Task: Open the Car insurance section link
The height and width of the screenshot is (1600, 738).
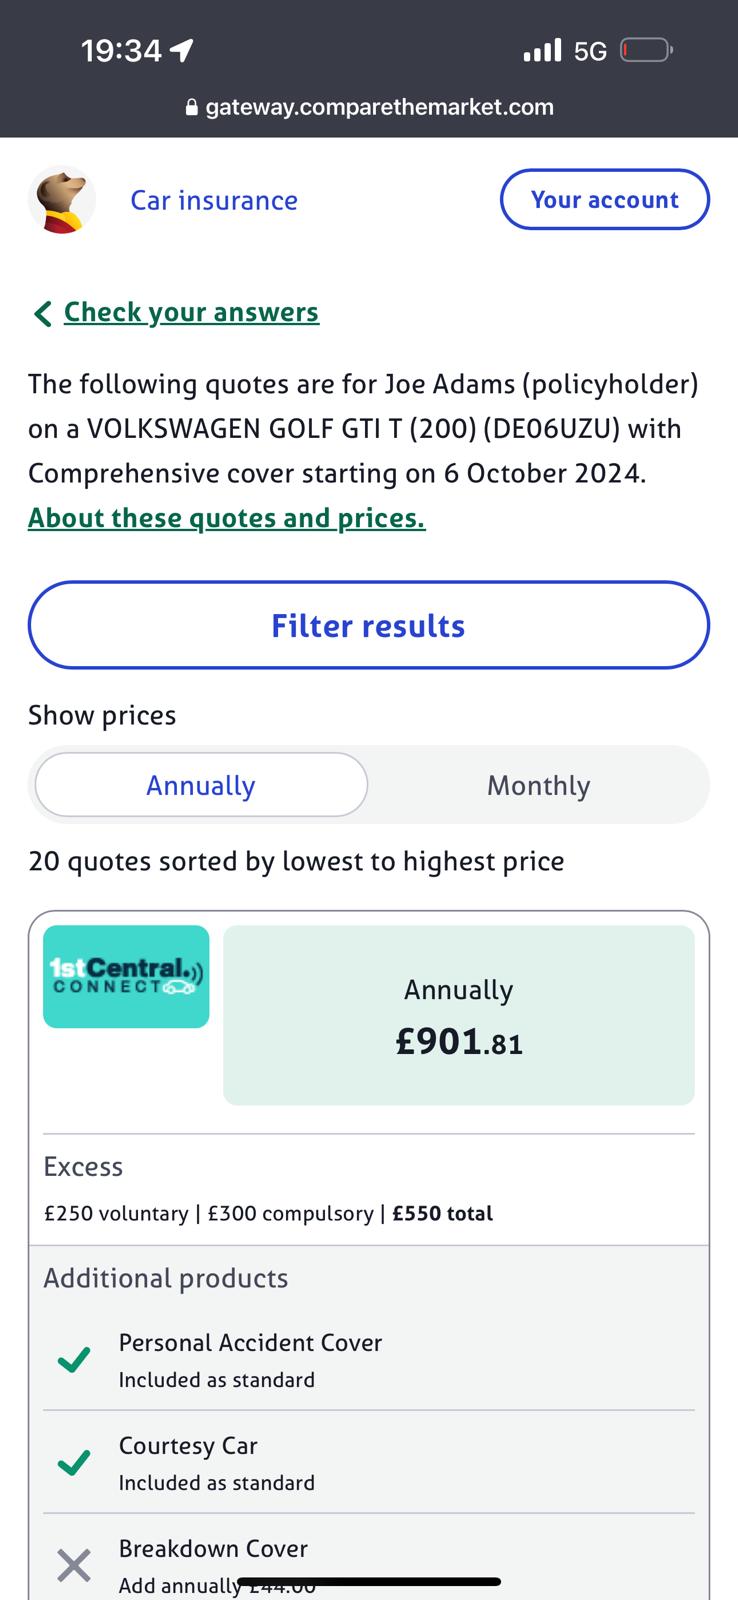Action: pyautogui.click(x=214, y=201)
